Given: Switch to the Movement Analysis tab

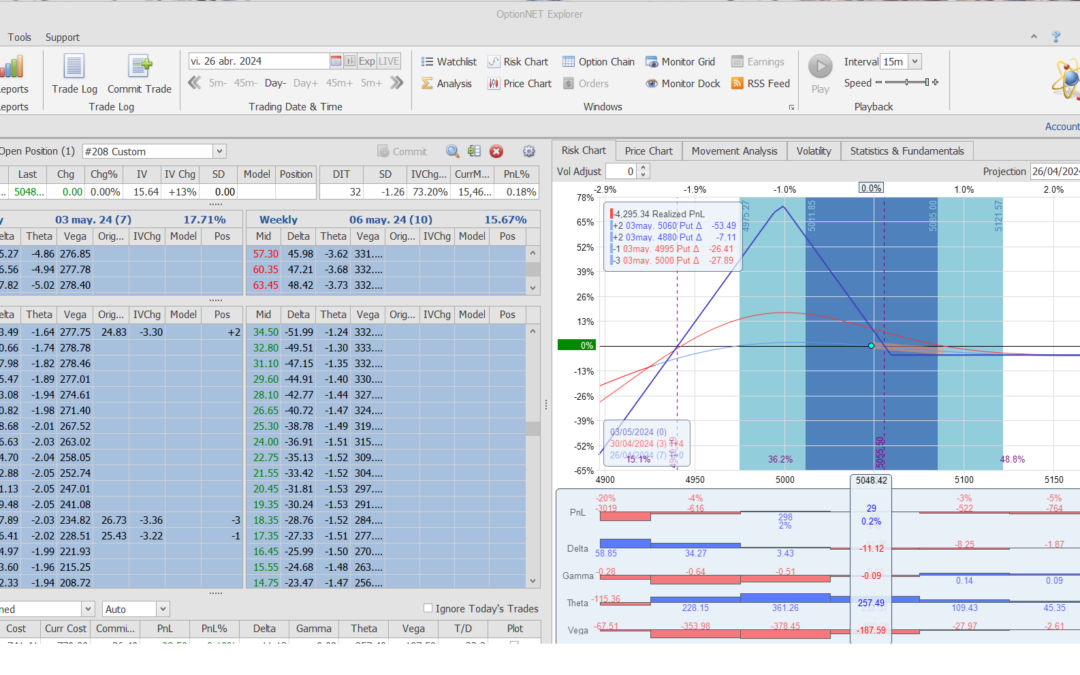Looking at the screenshot, I should coord(734,151).
